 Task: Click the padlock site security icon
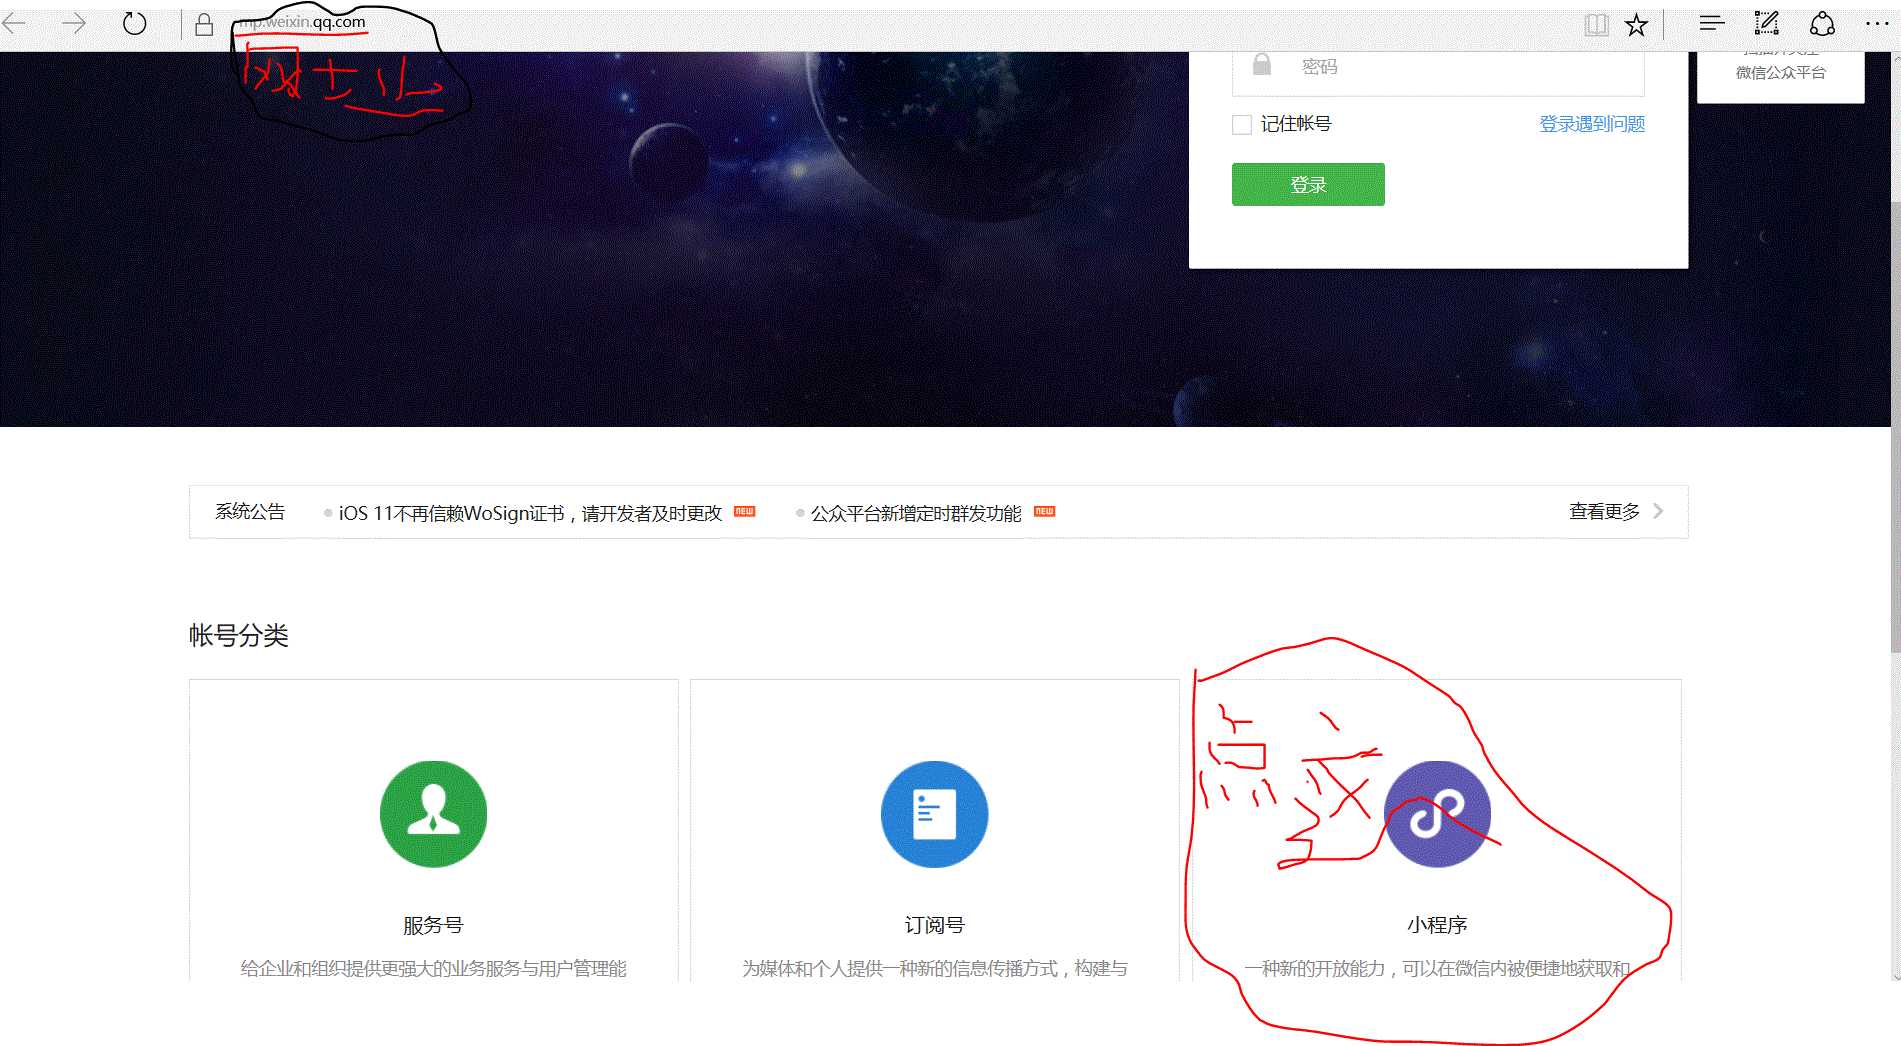click(204, 24)
